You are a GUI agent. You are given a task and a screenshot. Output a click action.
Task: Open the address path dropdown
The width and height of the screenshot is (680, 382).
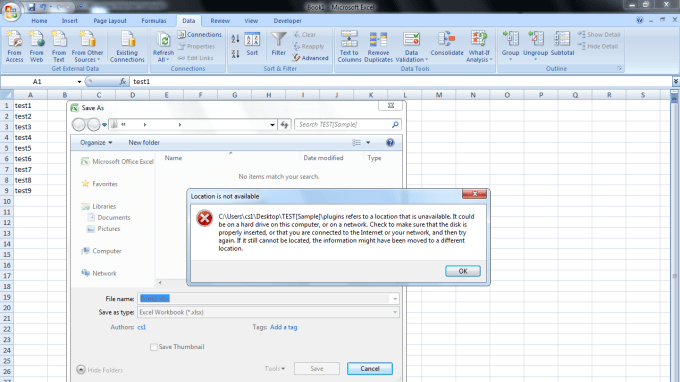[x=272, y=124]
